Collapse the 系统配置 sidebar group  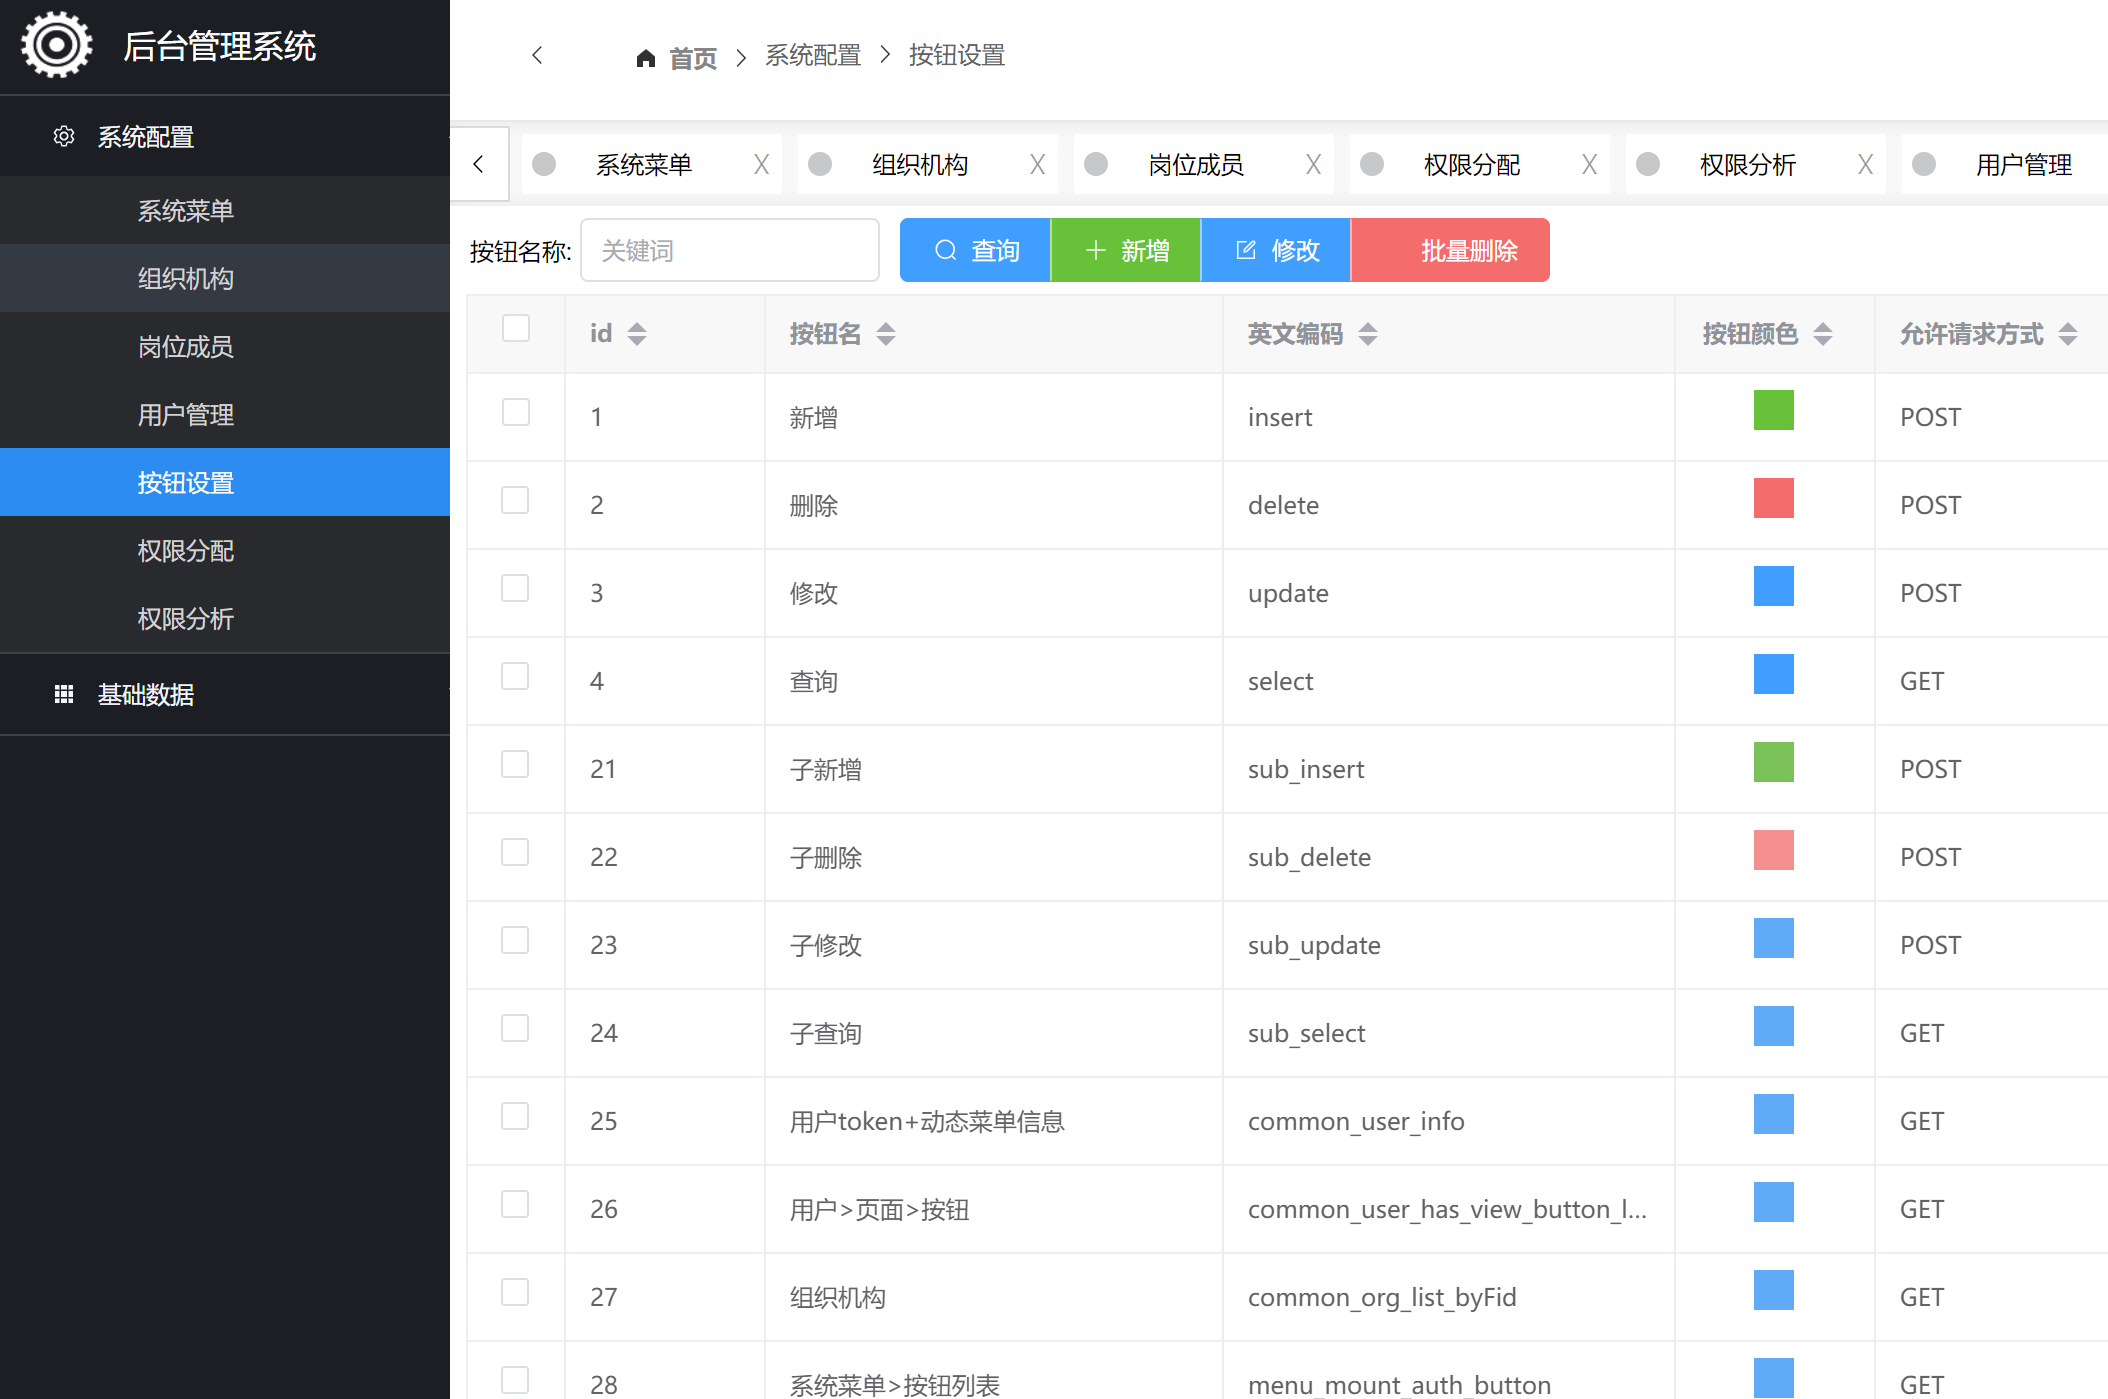225,136
